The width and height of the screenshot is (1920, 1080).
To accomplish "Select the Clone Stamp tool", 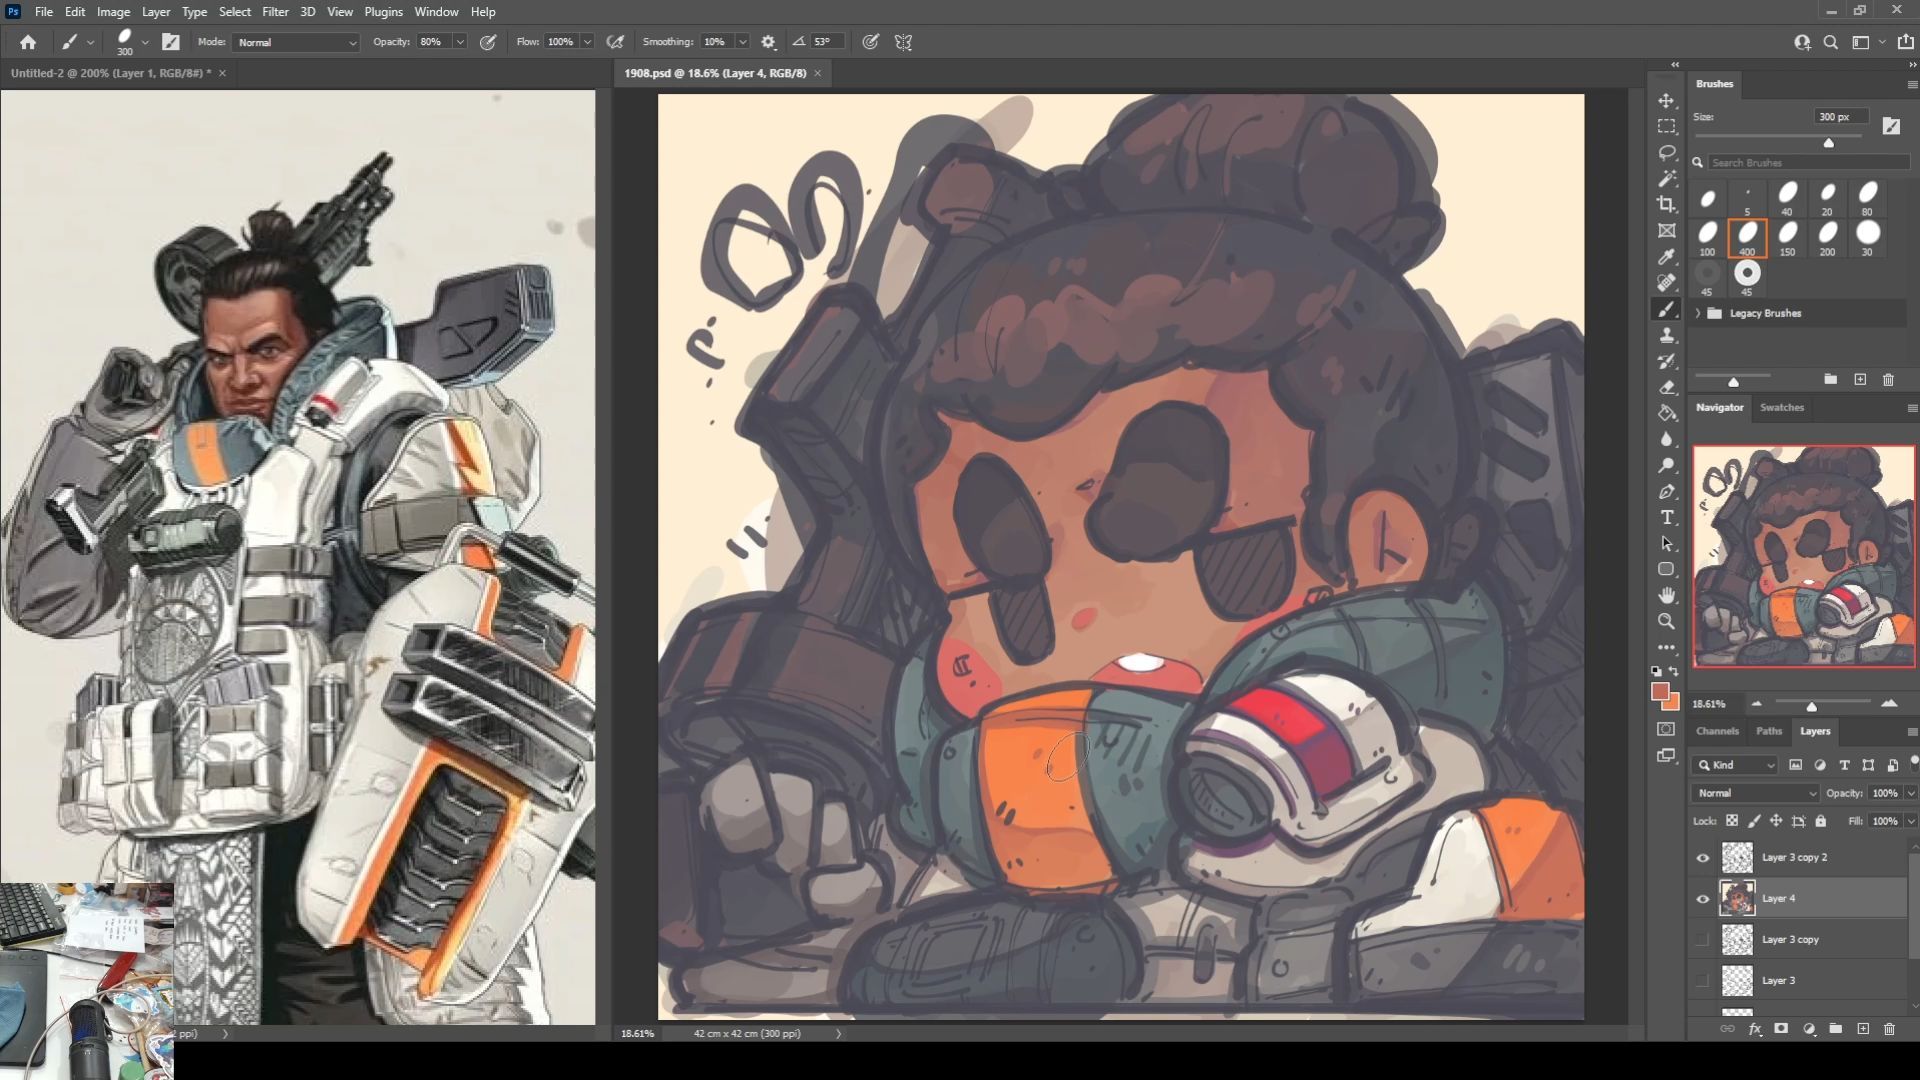I will pos(1666,335).
